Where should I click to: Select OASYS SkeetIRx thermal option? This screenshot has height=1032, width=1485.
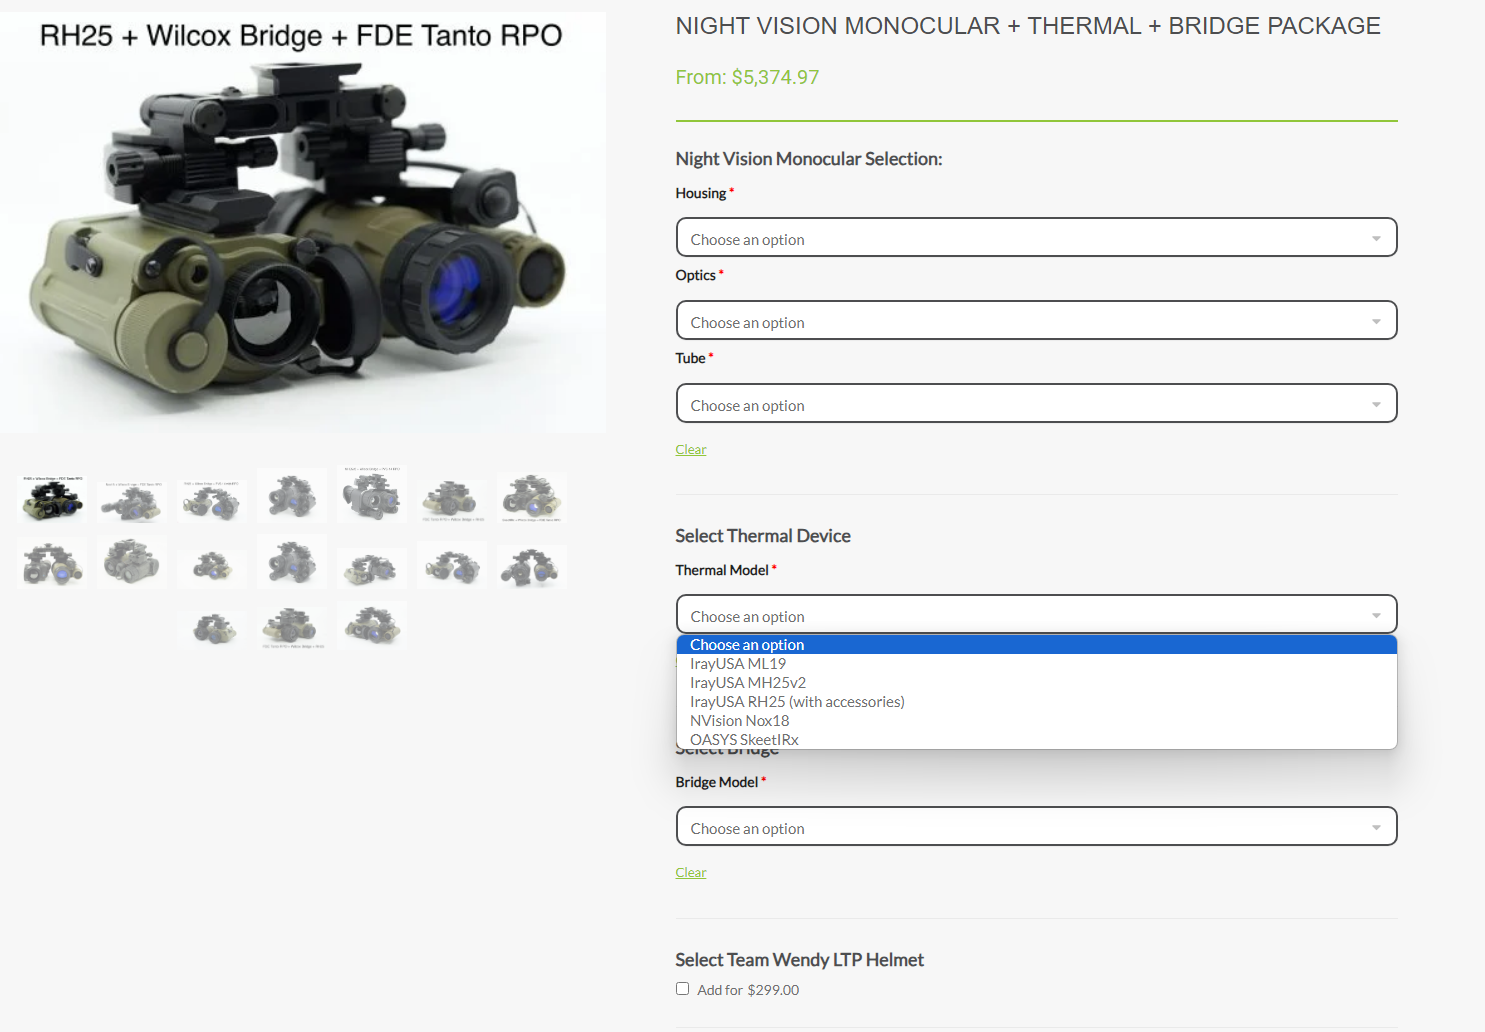1036,740
